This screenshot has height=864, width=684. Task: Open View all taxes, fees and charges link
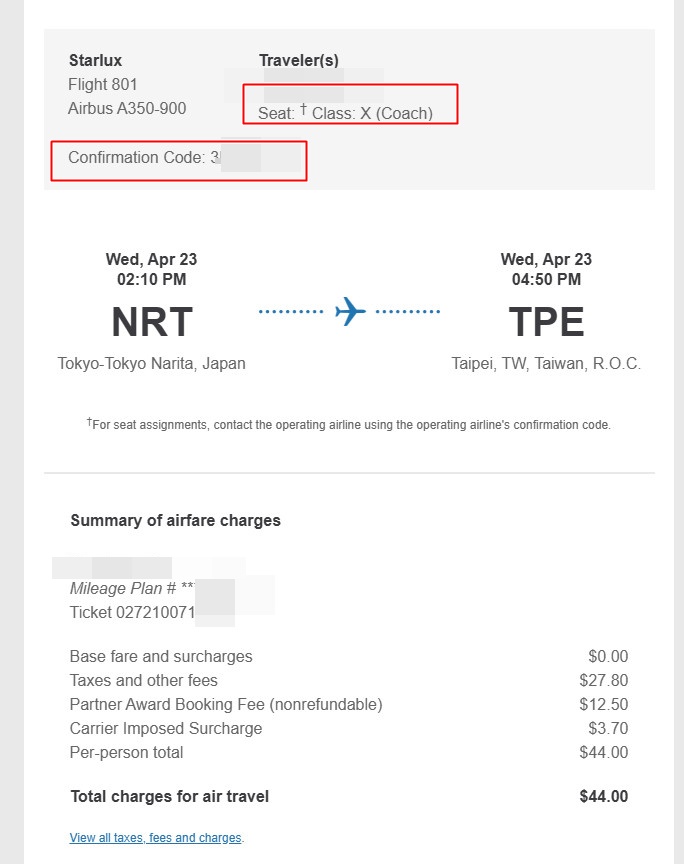155,838
